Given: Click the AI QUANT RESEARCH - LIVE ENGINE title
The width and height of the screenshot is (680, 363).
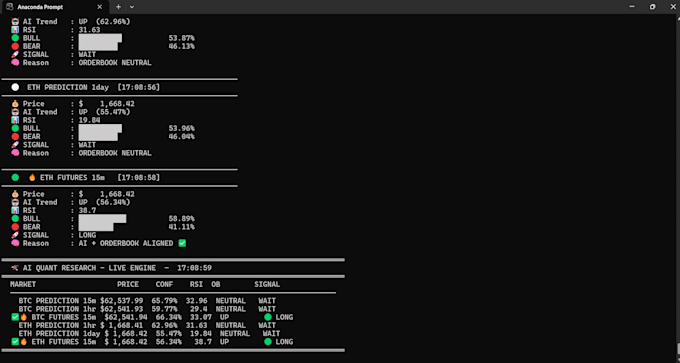Looking at the screenshot, I should 89,268.
